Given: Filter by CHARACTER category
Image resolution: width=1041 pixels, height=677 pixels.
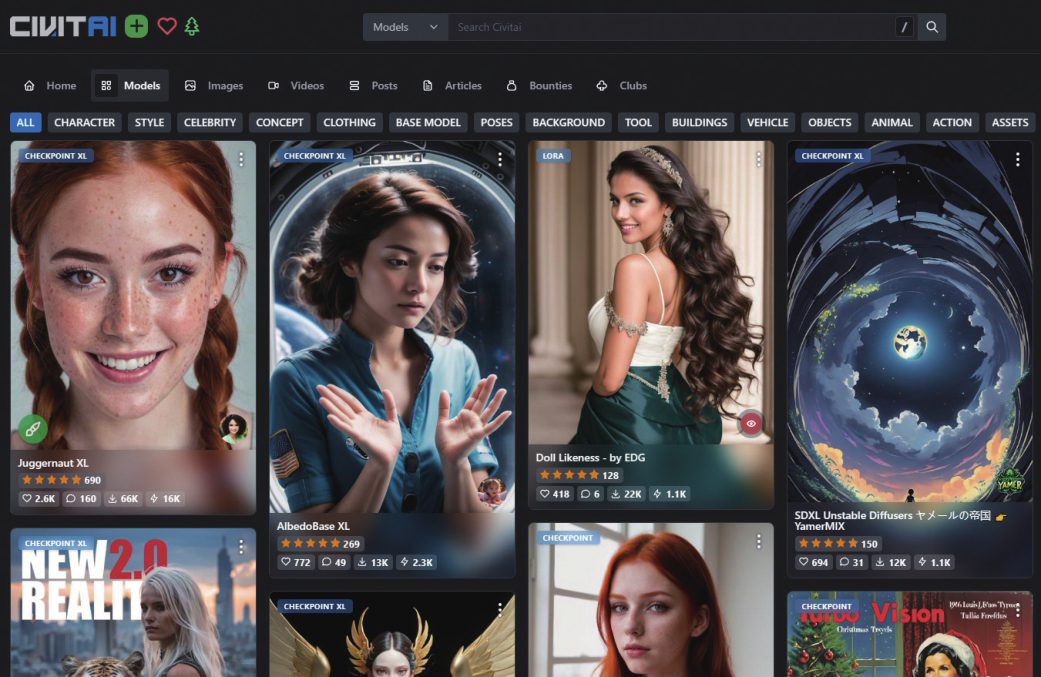Looking at the screenshot, I should [84, 122].
